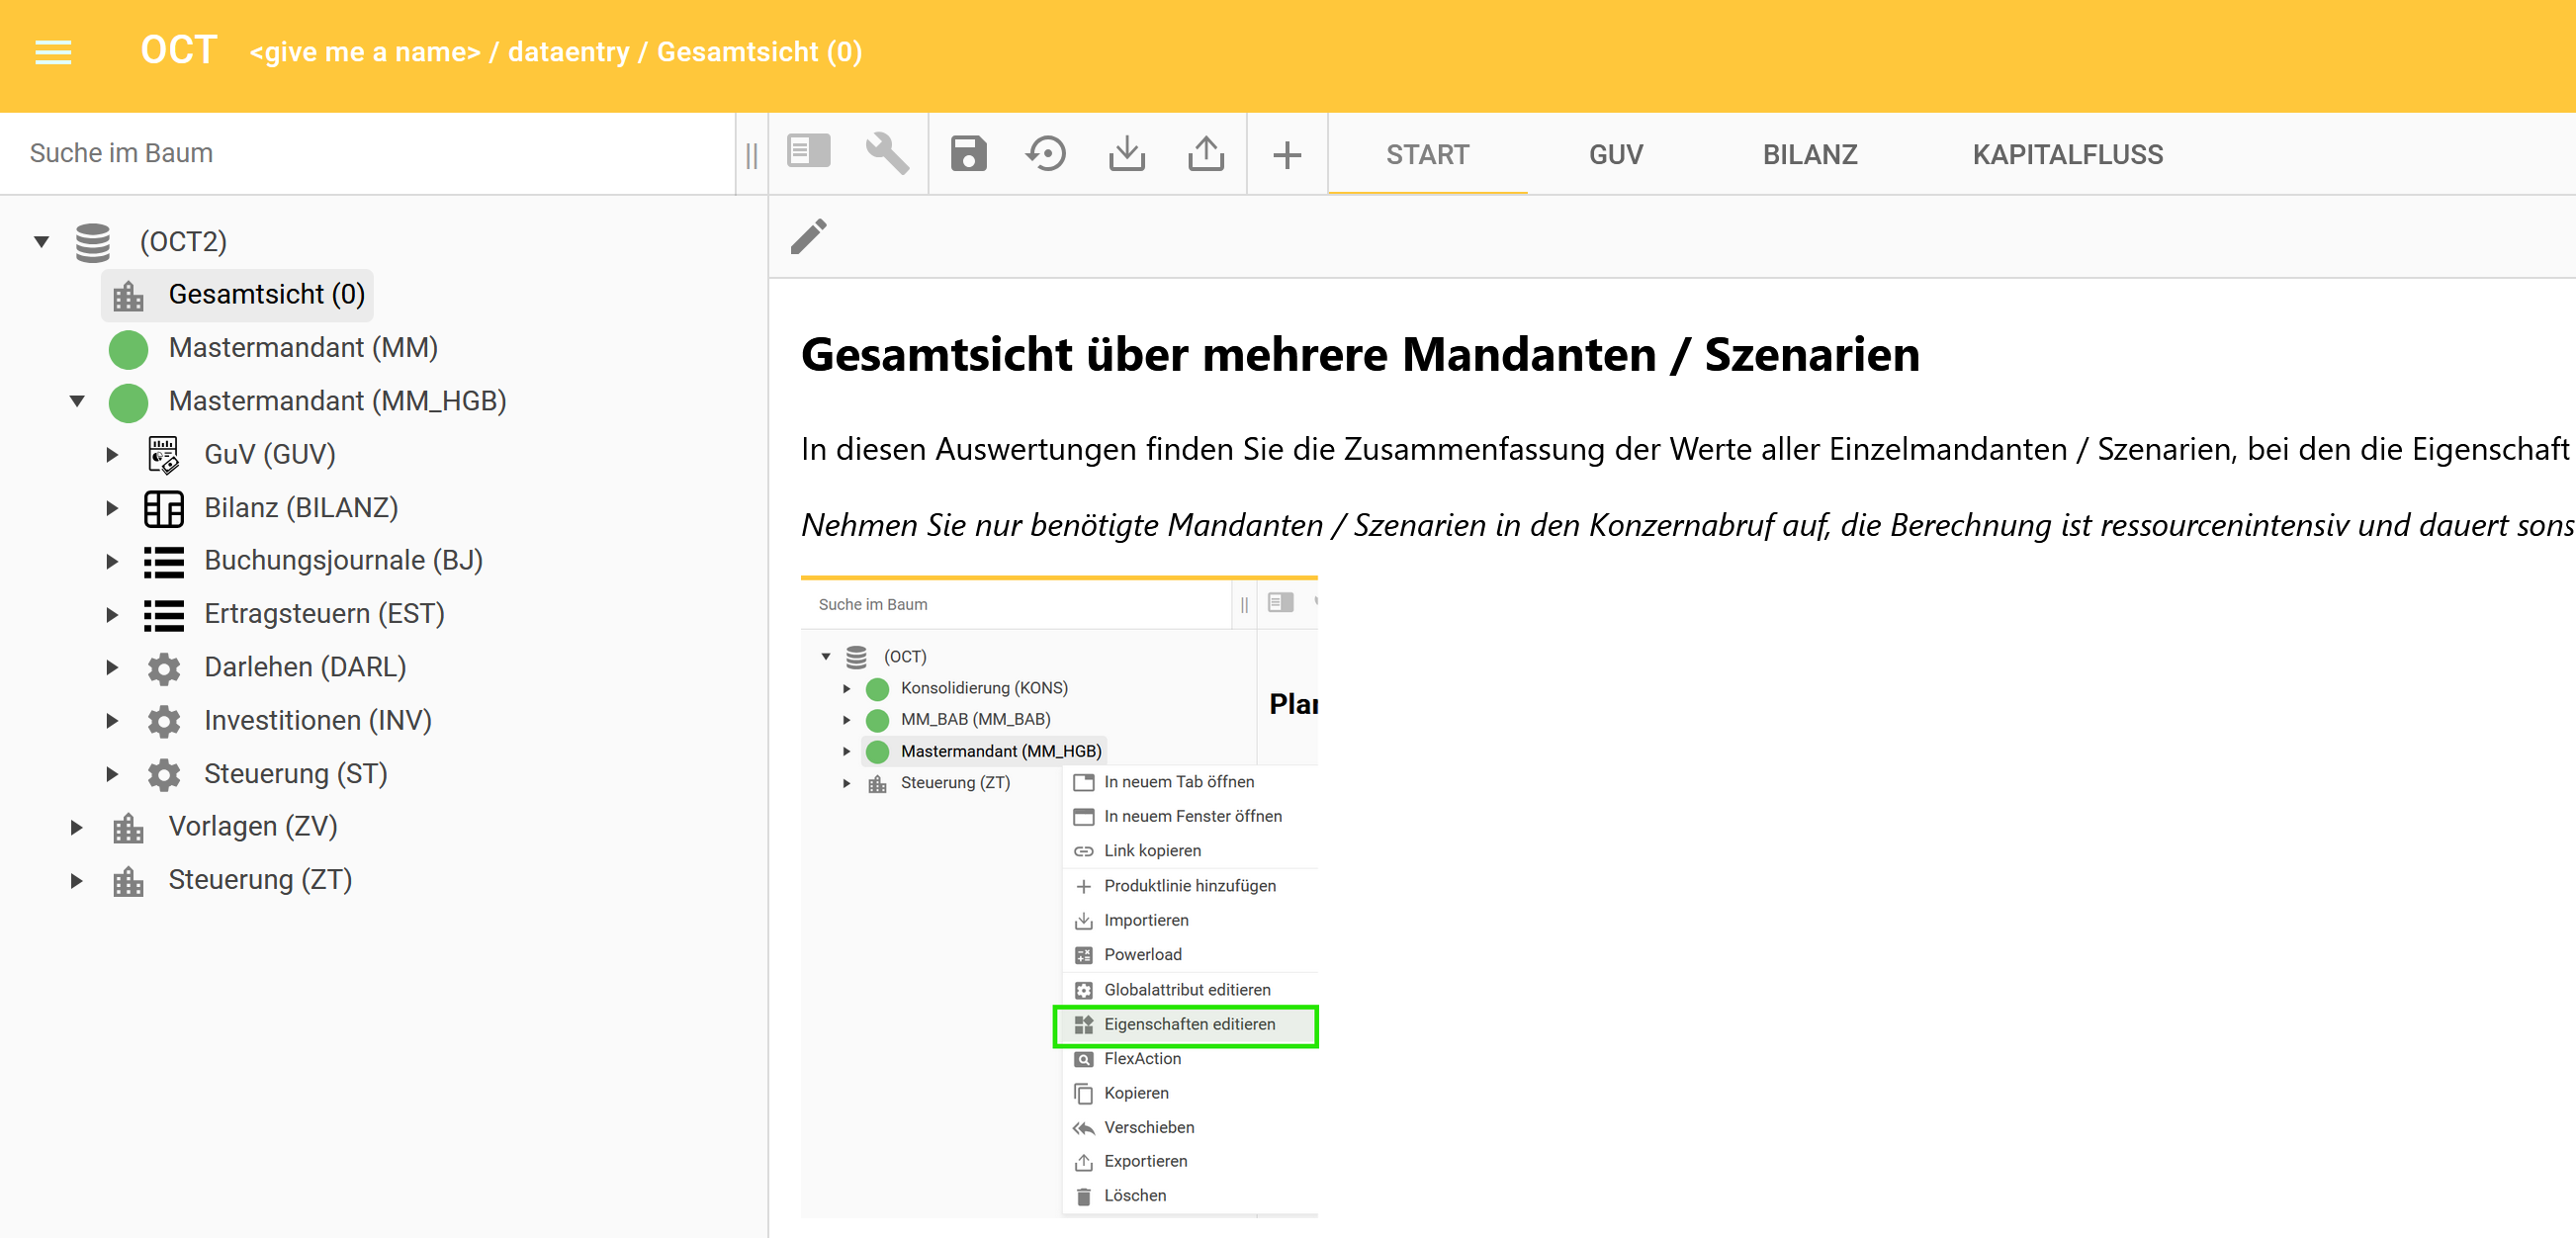The height and width of the screenshot is (1238, 2576).
Task: Click the import (download) icon
Action: pyautogui.click(x=1126, y=152)
